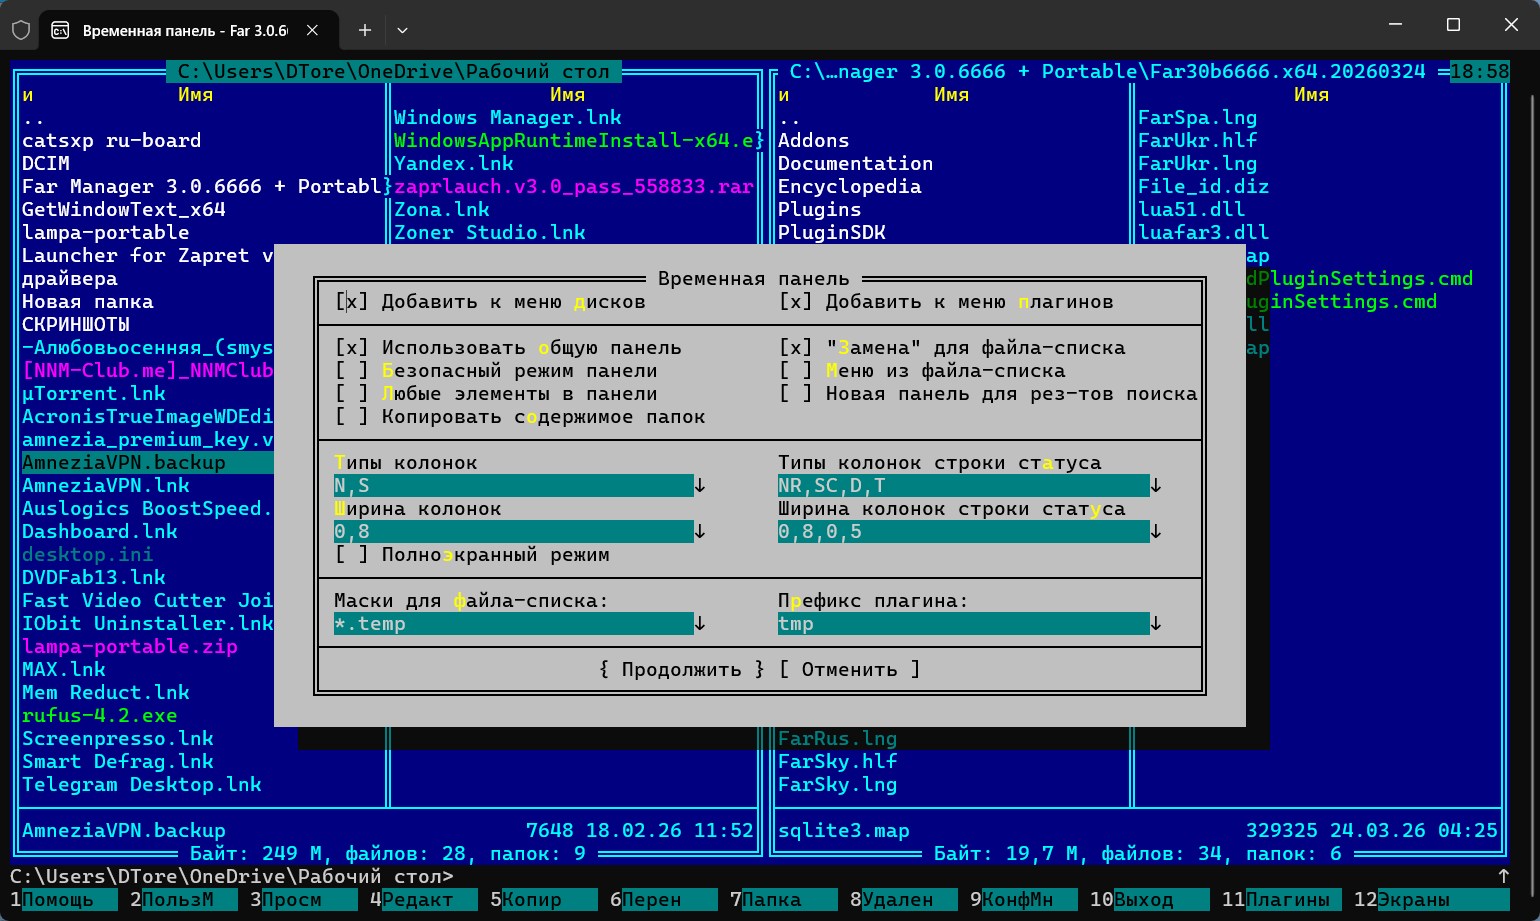Toggle 'Добавить к меню дисков' checkbox
This screenshot has width=1540, height=921.
(x=352, y=302)
